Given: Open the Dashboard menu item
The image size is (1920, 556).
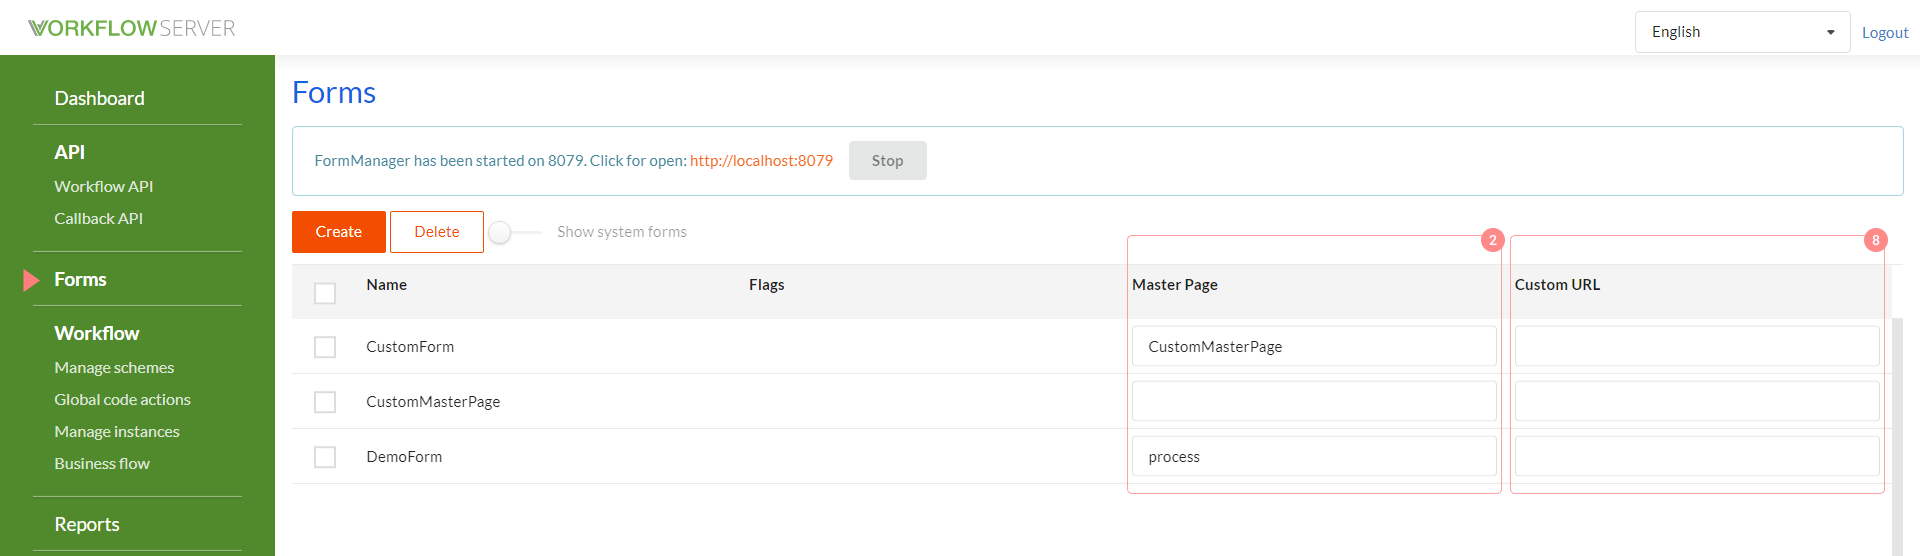Looking at the screenshot, I should tap(99, 98).
